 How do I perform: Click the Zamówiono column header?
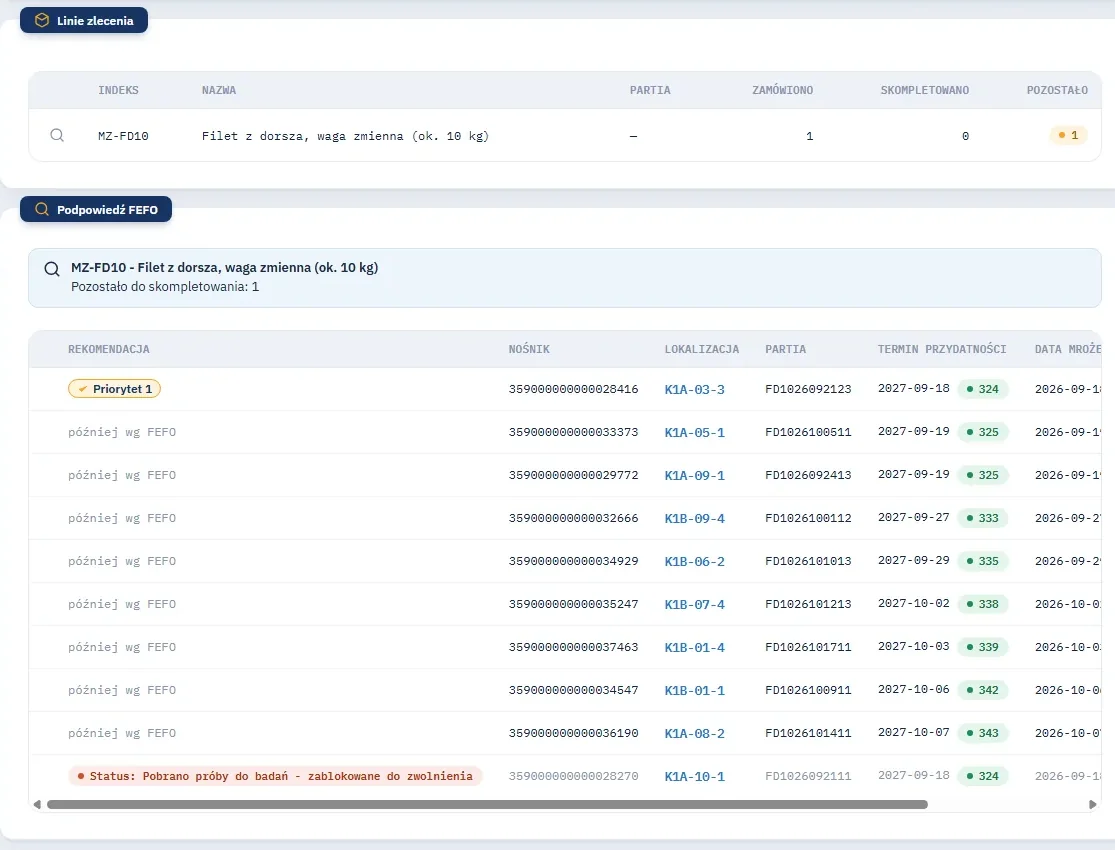click(x=782, y=90)
